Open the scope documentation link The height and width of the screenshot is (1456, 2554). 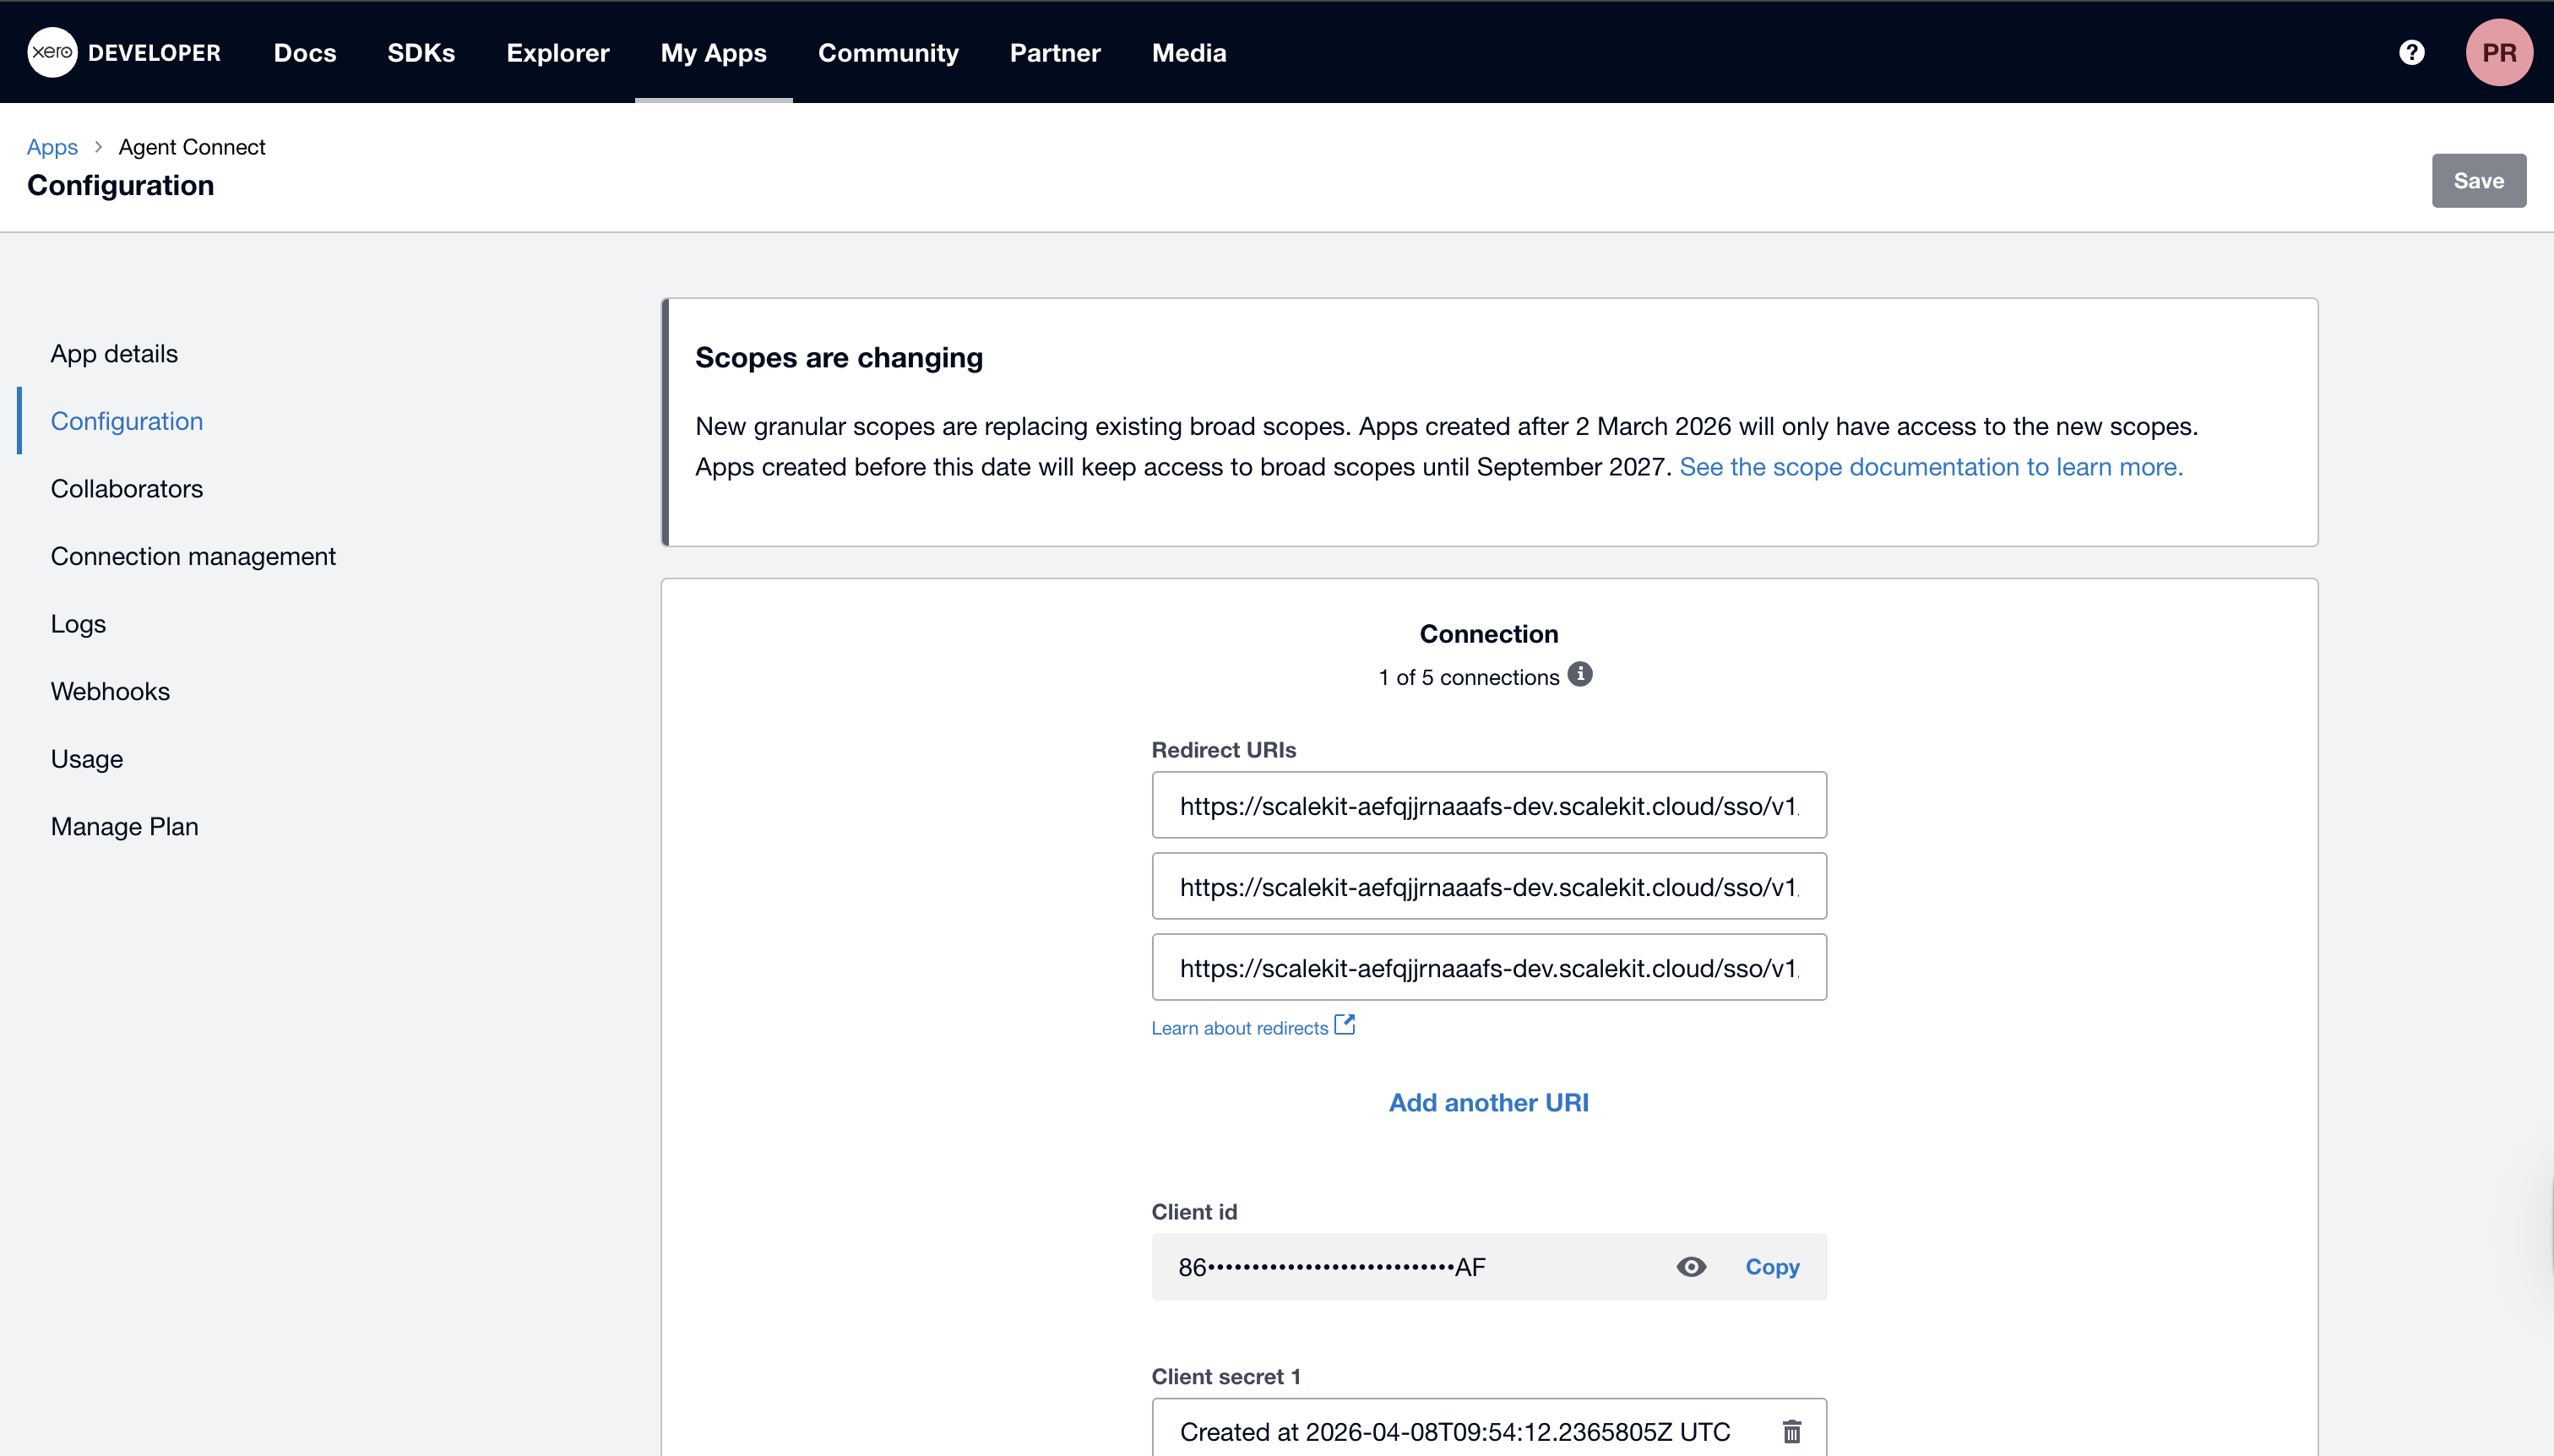pos(1931,467)
